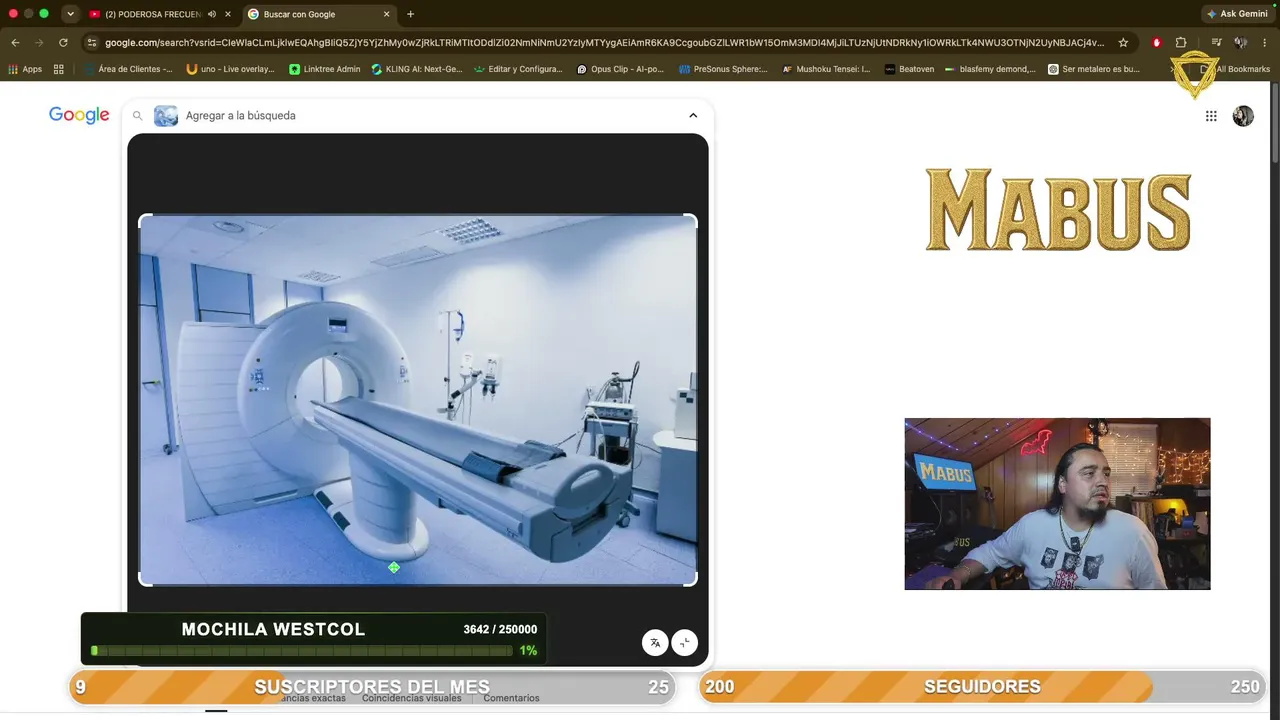Go forward to the next page
This screenshot has height=720, width=1280.
39,43
